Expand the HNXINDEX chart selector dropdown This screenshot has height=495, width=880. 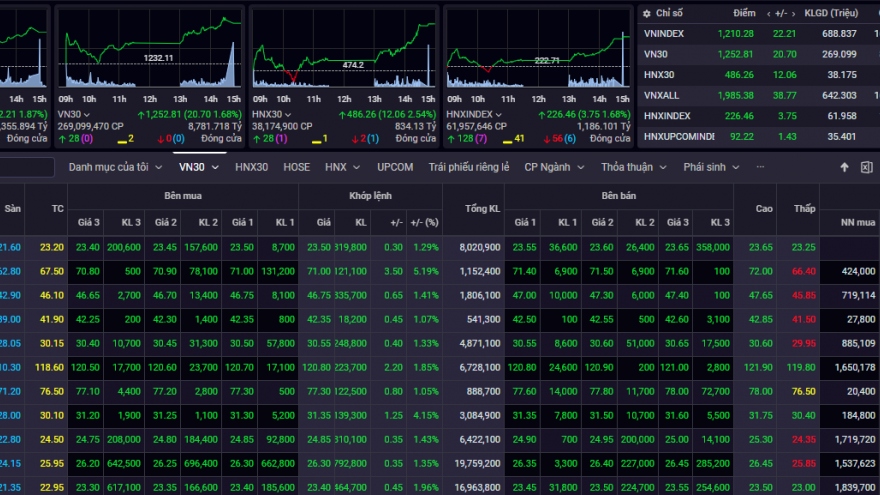click(497, 115)
